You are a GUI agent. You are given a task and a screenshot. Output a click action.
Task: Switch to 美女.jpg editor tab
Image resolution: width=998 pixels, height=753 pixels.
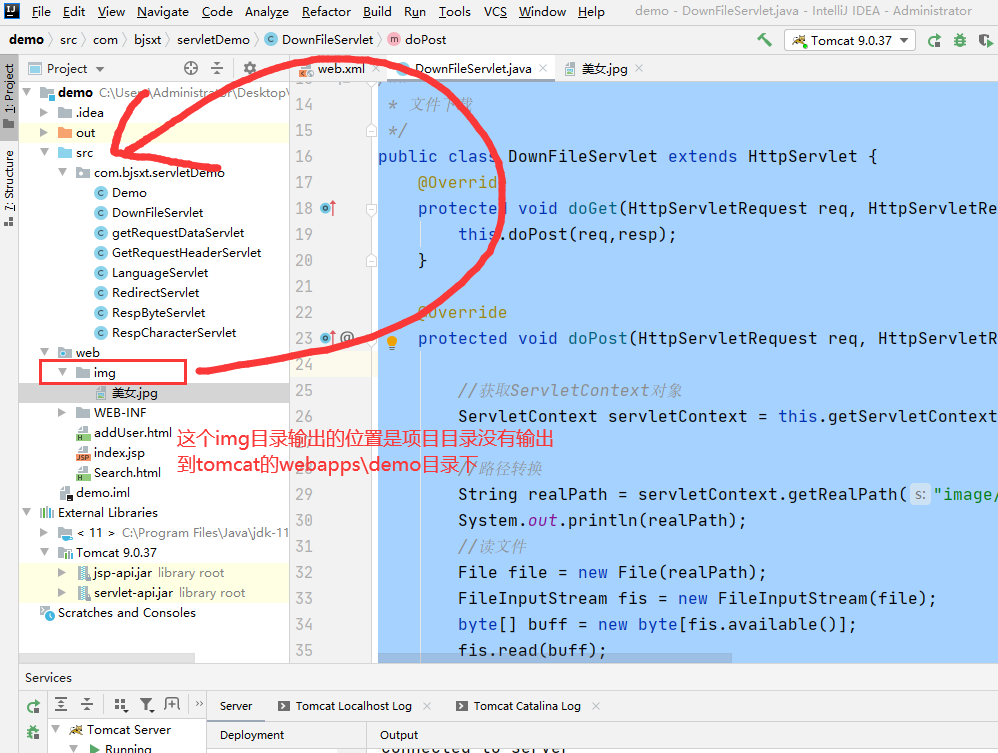pyautogui.click(x=604, y=69)
